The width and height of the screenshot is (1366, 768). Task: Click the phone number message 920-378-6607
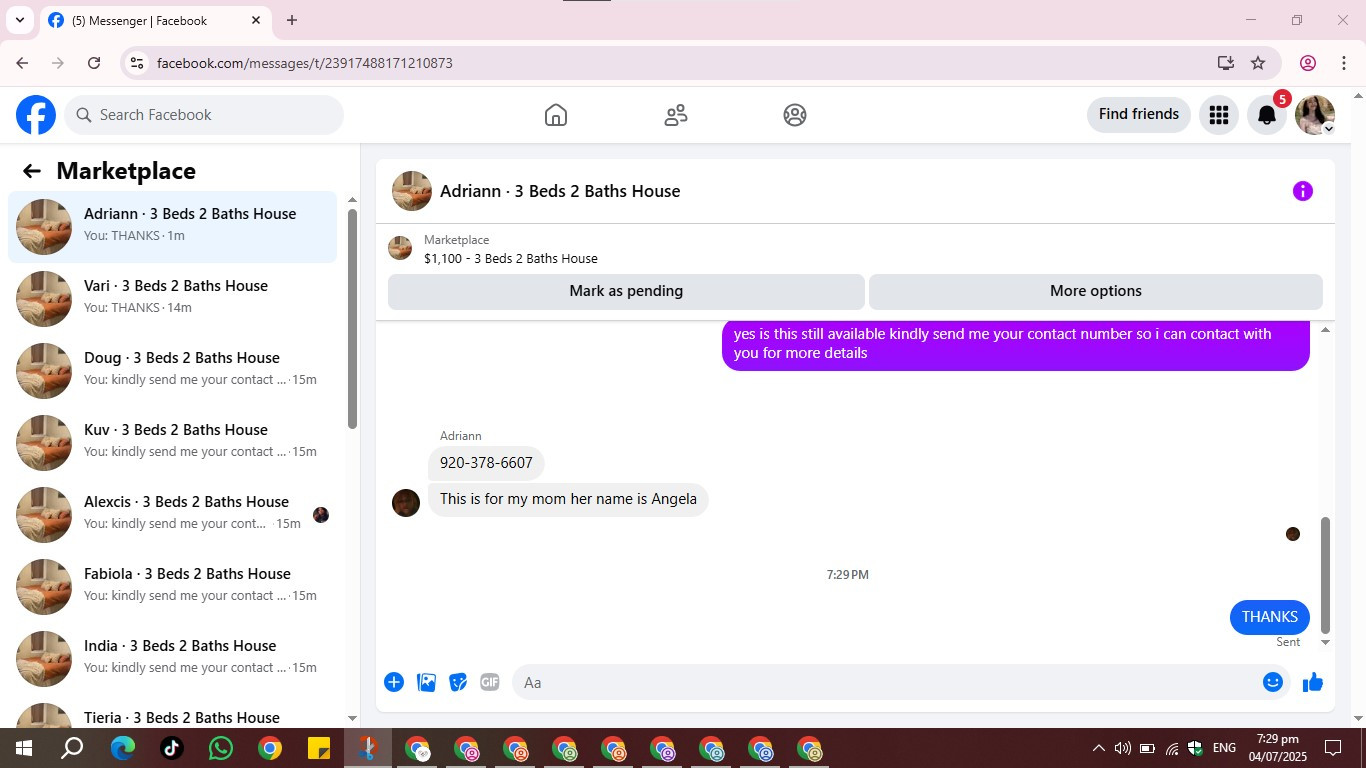[486, 463]
